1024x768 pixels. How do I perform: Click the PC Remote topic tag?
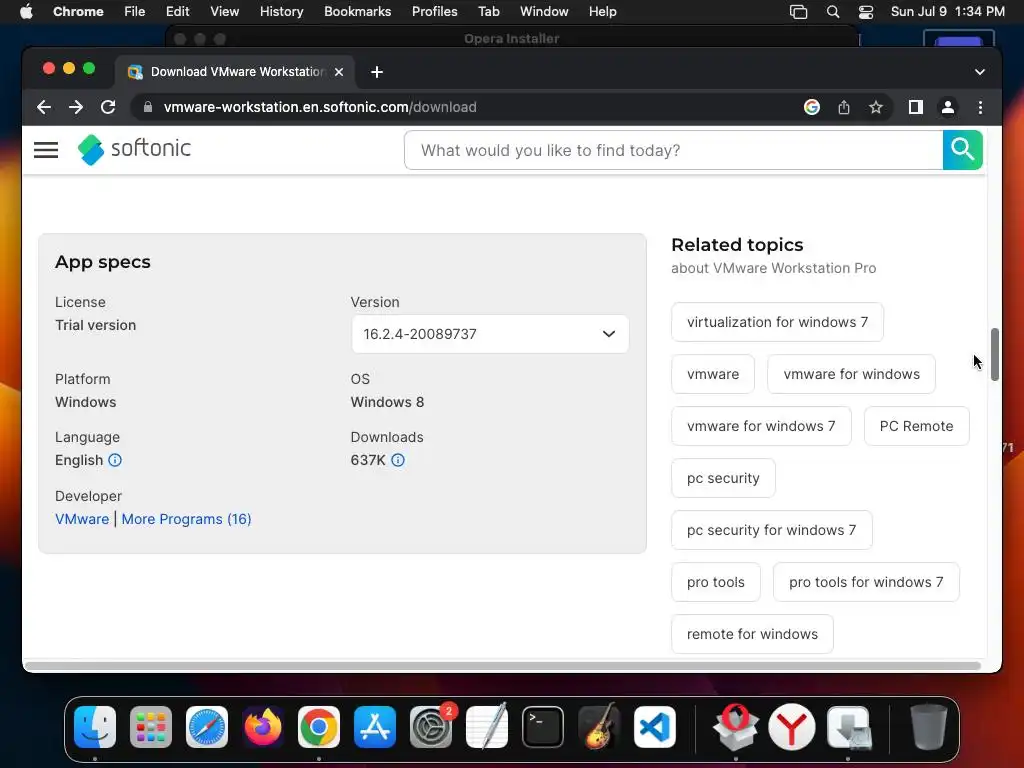coord(916,426)
